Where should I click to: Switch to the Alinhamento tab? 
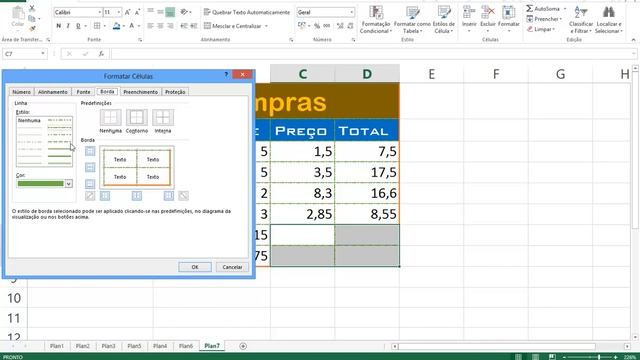coord(53,92)
